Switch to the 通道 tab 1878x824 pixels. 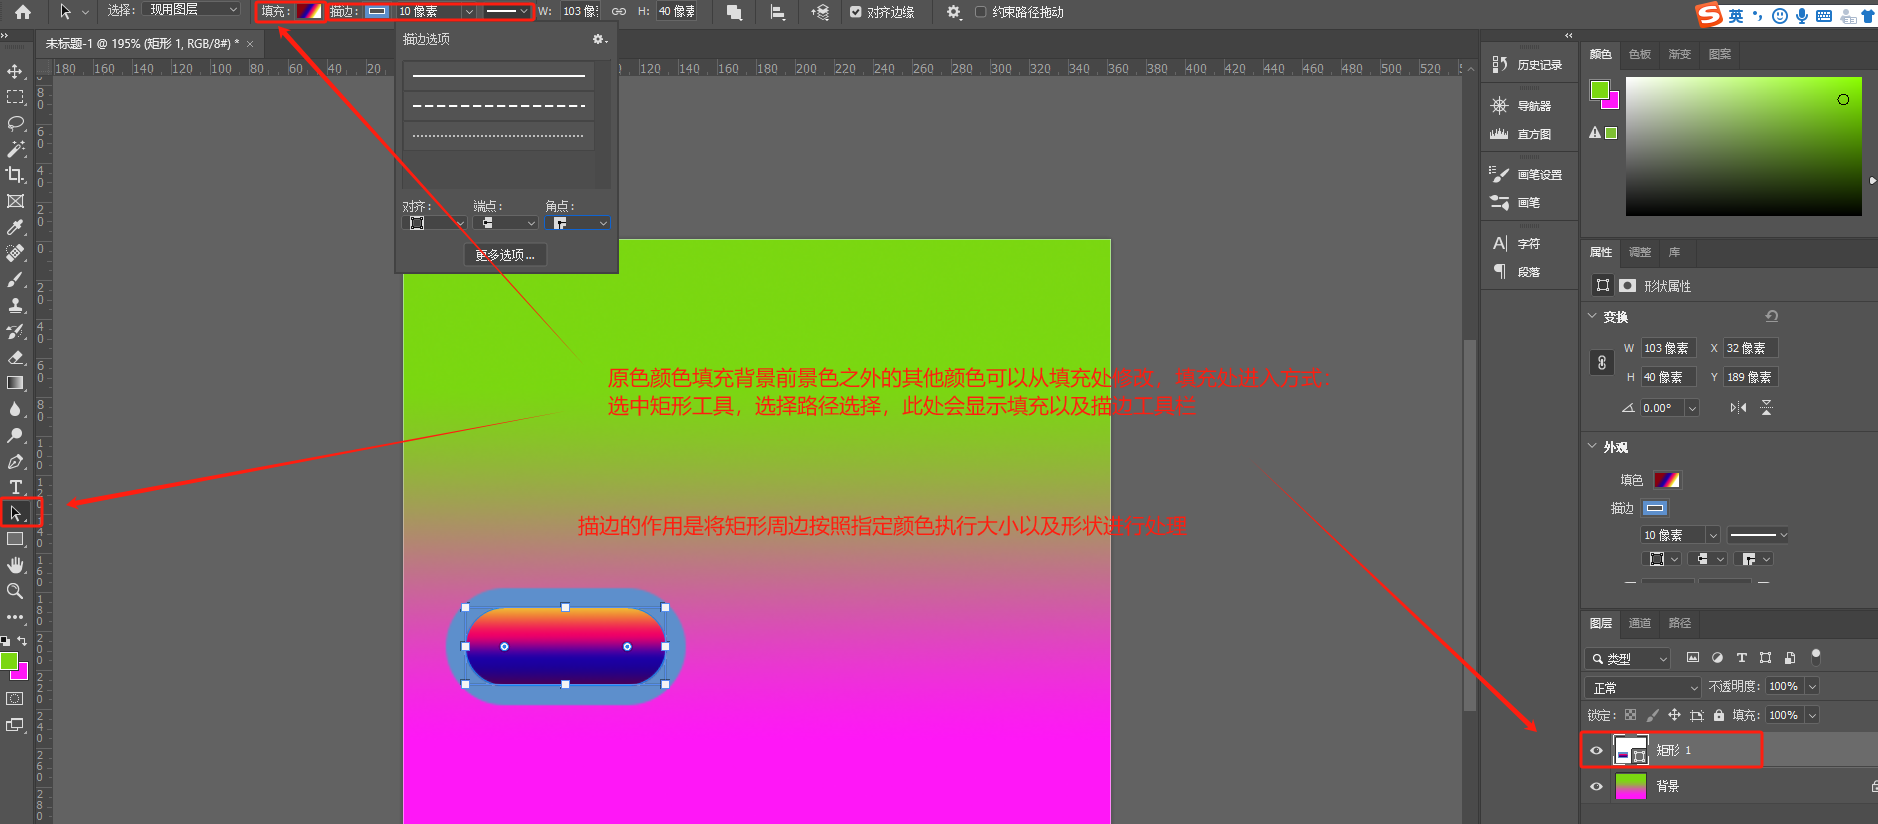1640,623
